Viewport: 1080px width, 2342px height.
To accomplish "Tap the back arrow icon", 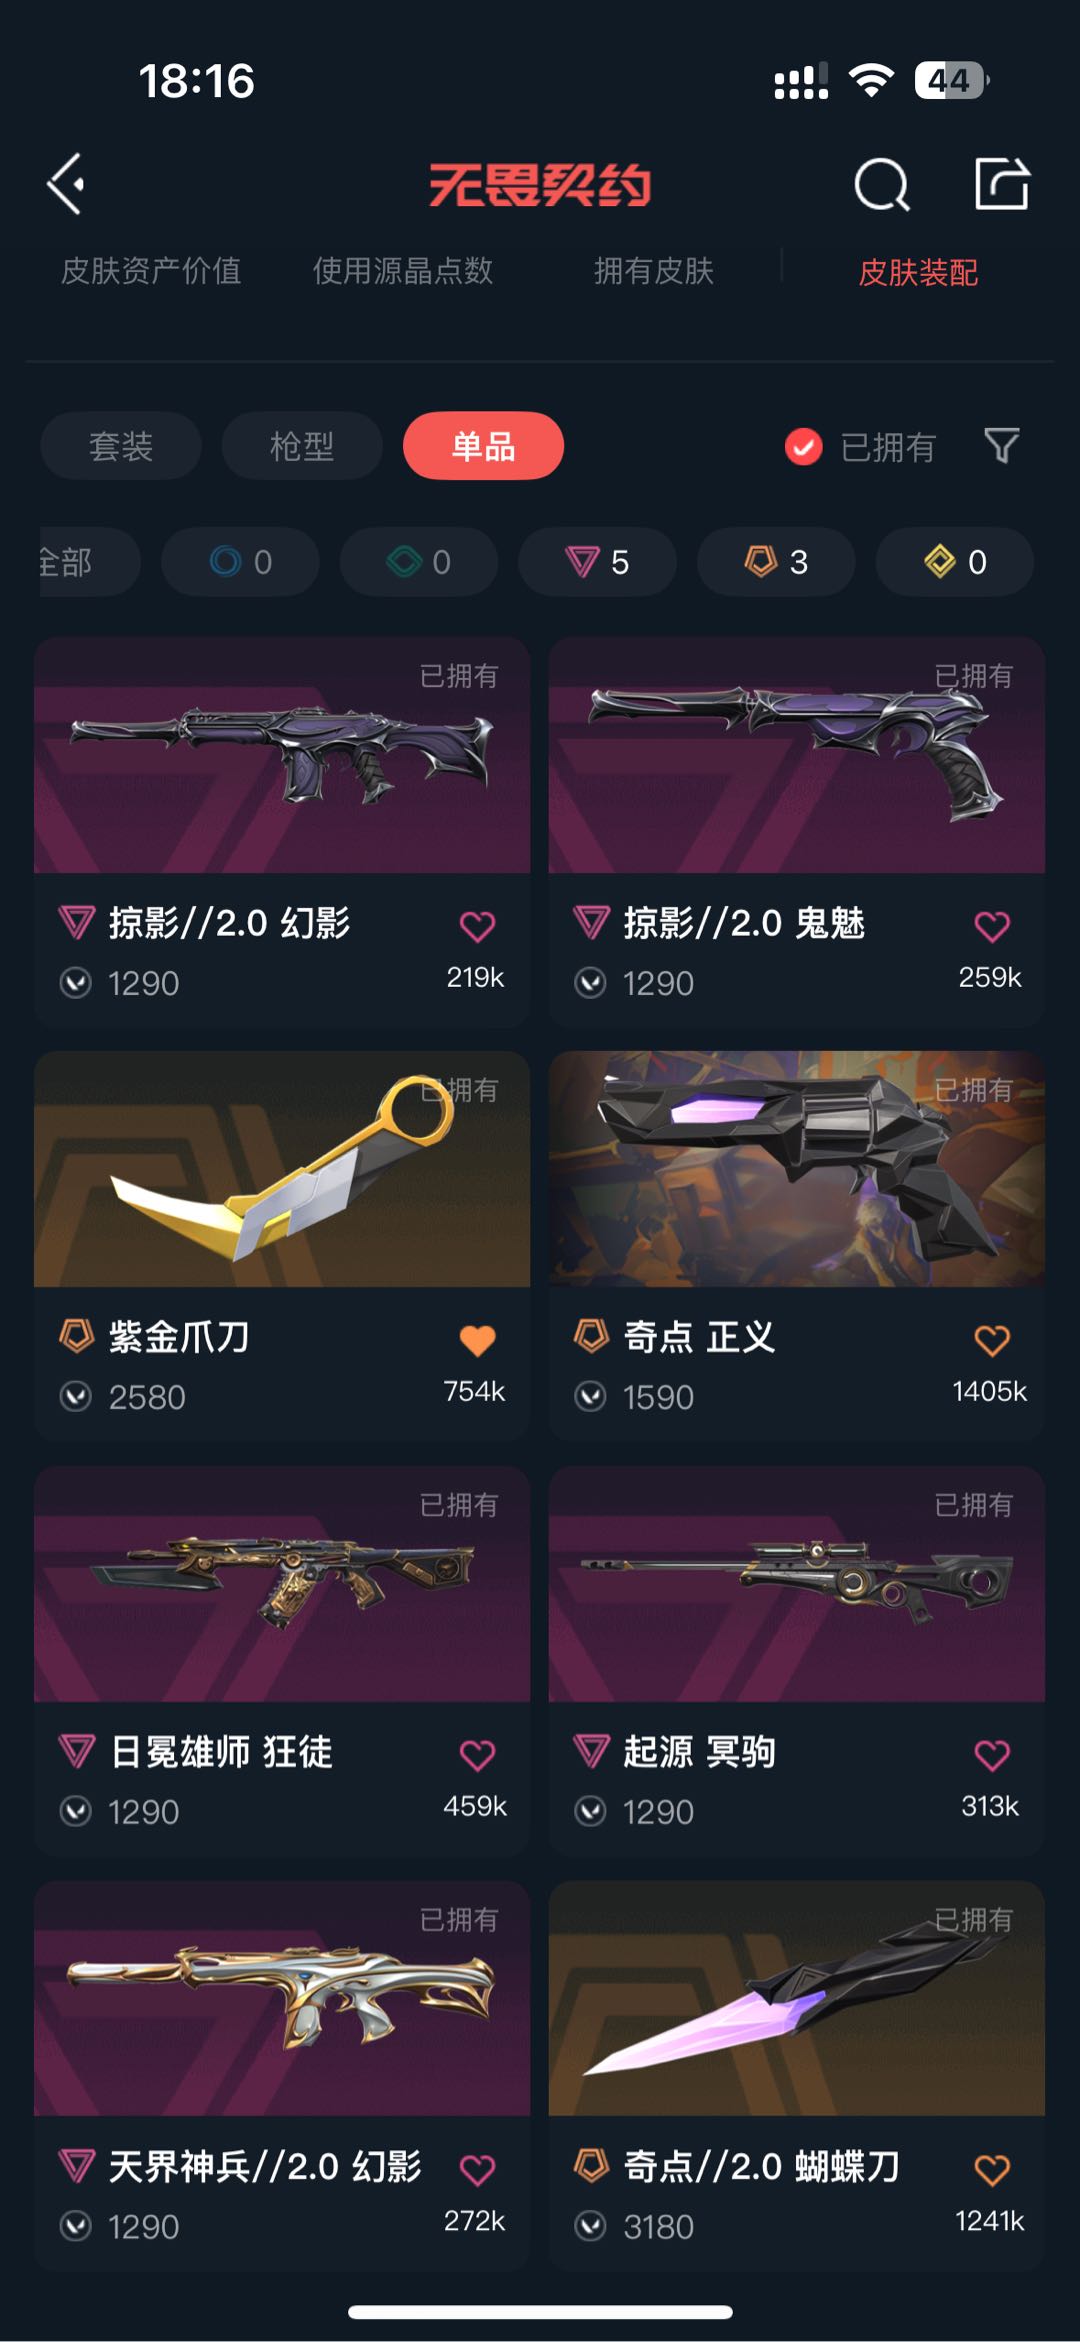I will tap(66, 184).
